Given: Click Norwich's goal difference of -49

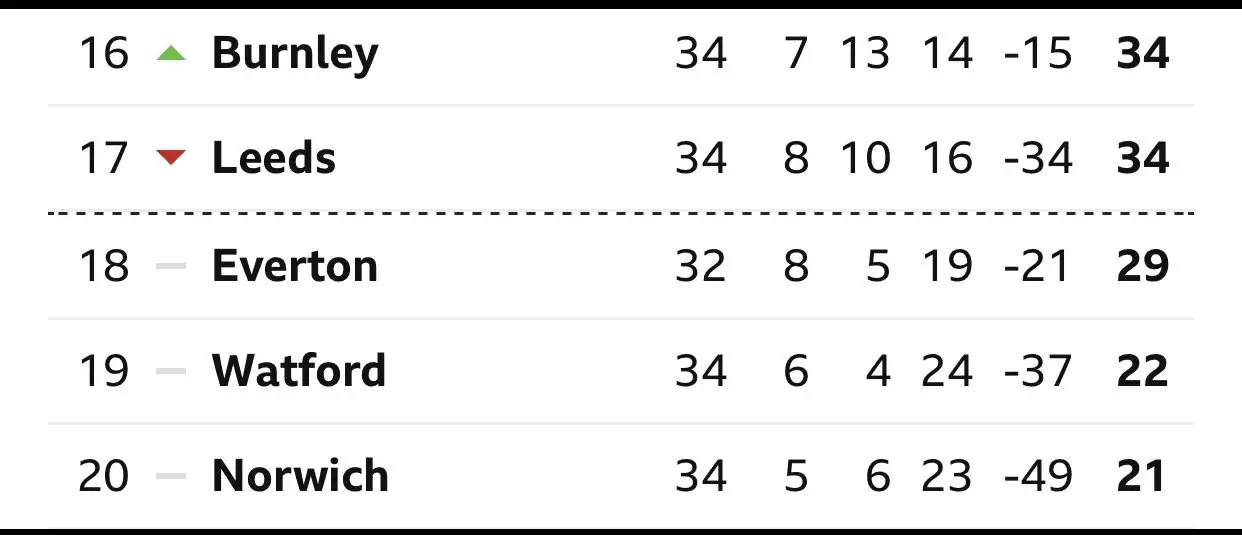Looking at the screenshot, I should coord(1037,476).
